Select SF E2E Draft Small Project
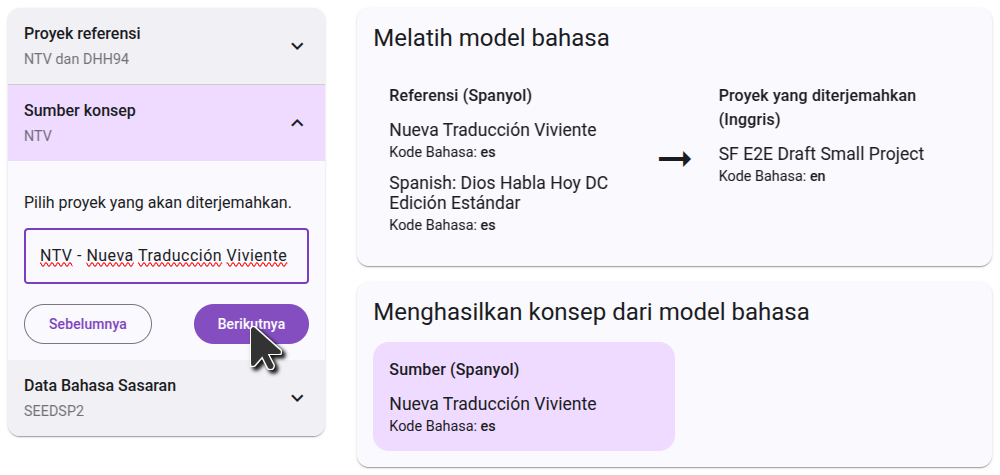The image size is (1000, 475). pos(821,154)
